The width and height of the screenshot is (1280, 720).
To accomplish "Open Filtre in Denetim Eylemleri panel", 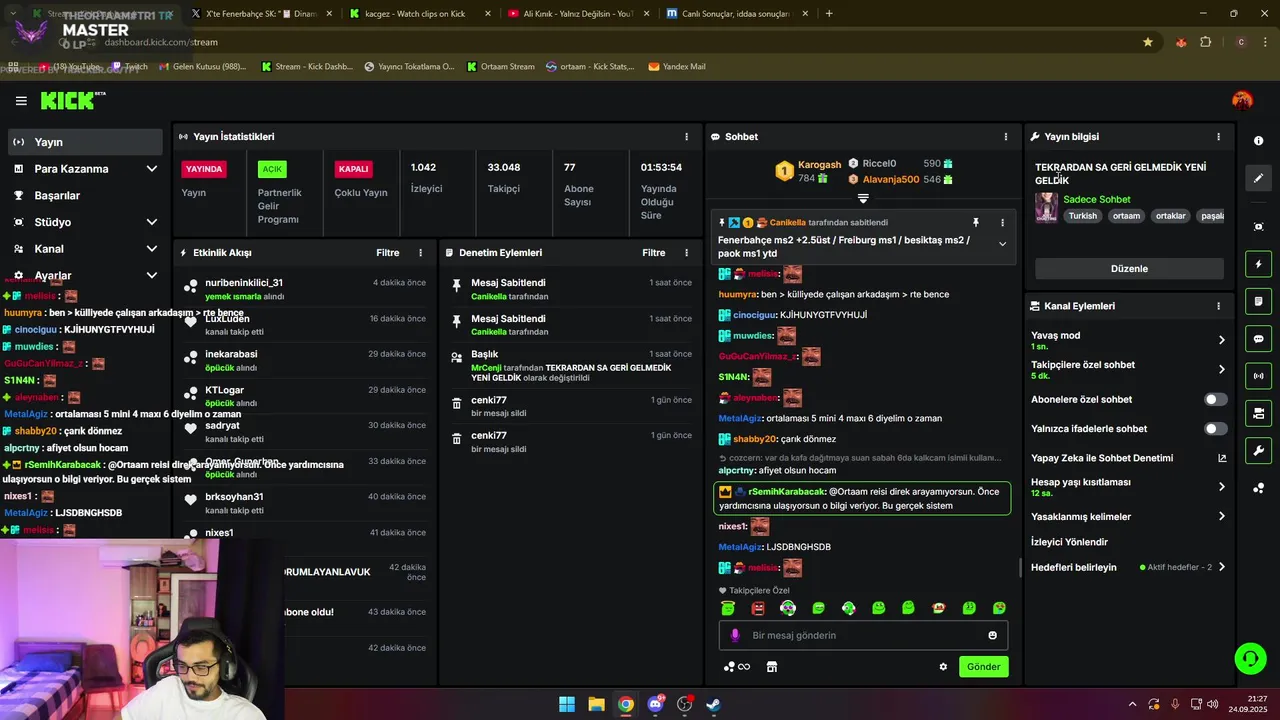I will 653,253.
